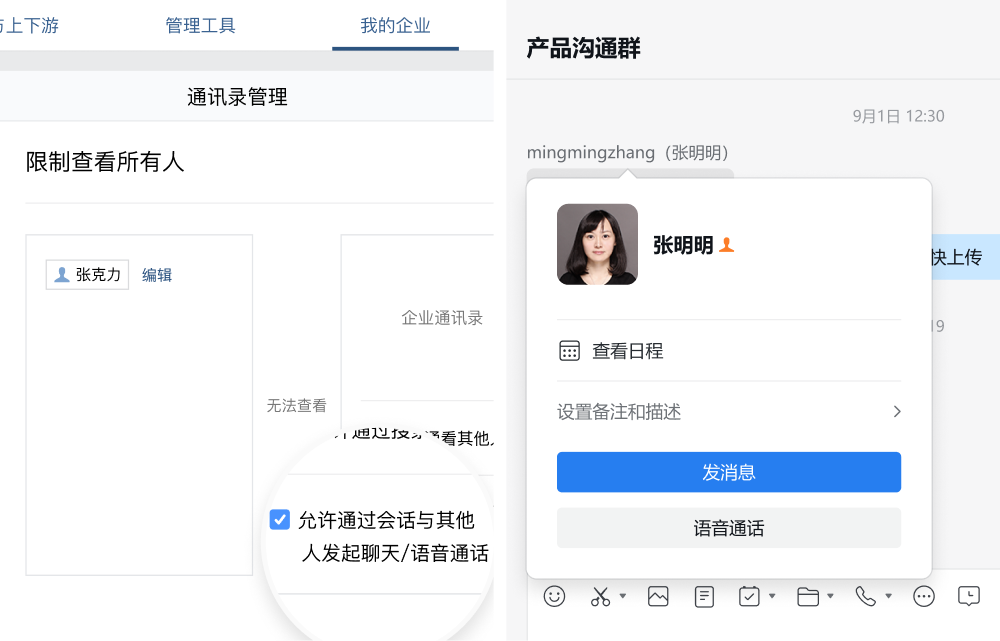The height and width of the screenshot is (641, 1000).
Task: Click the name 张明明 in profile card
Action: click(683, 245)
